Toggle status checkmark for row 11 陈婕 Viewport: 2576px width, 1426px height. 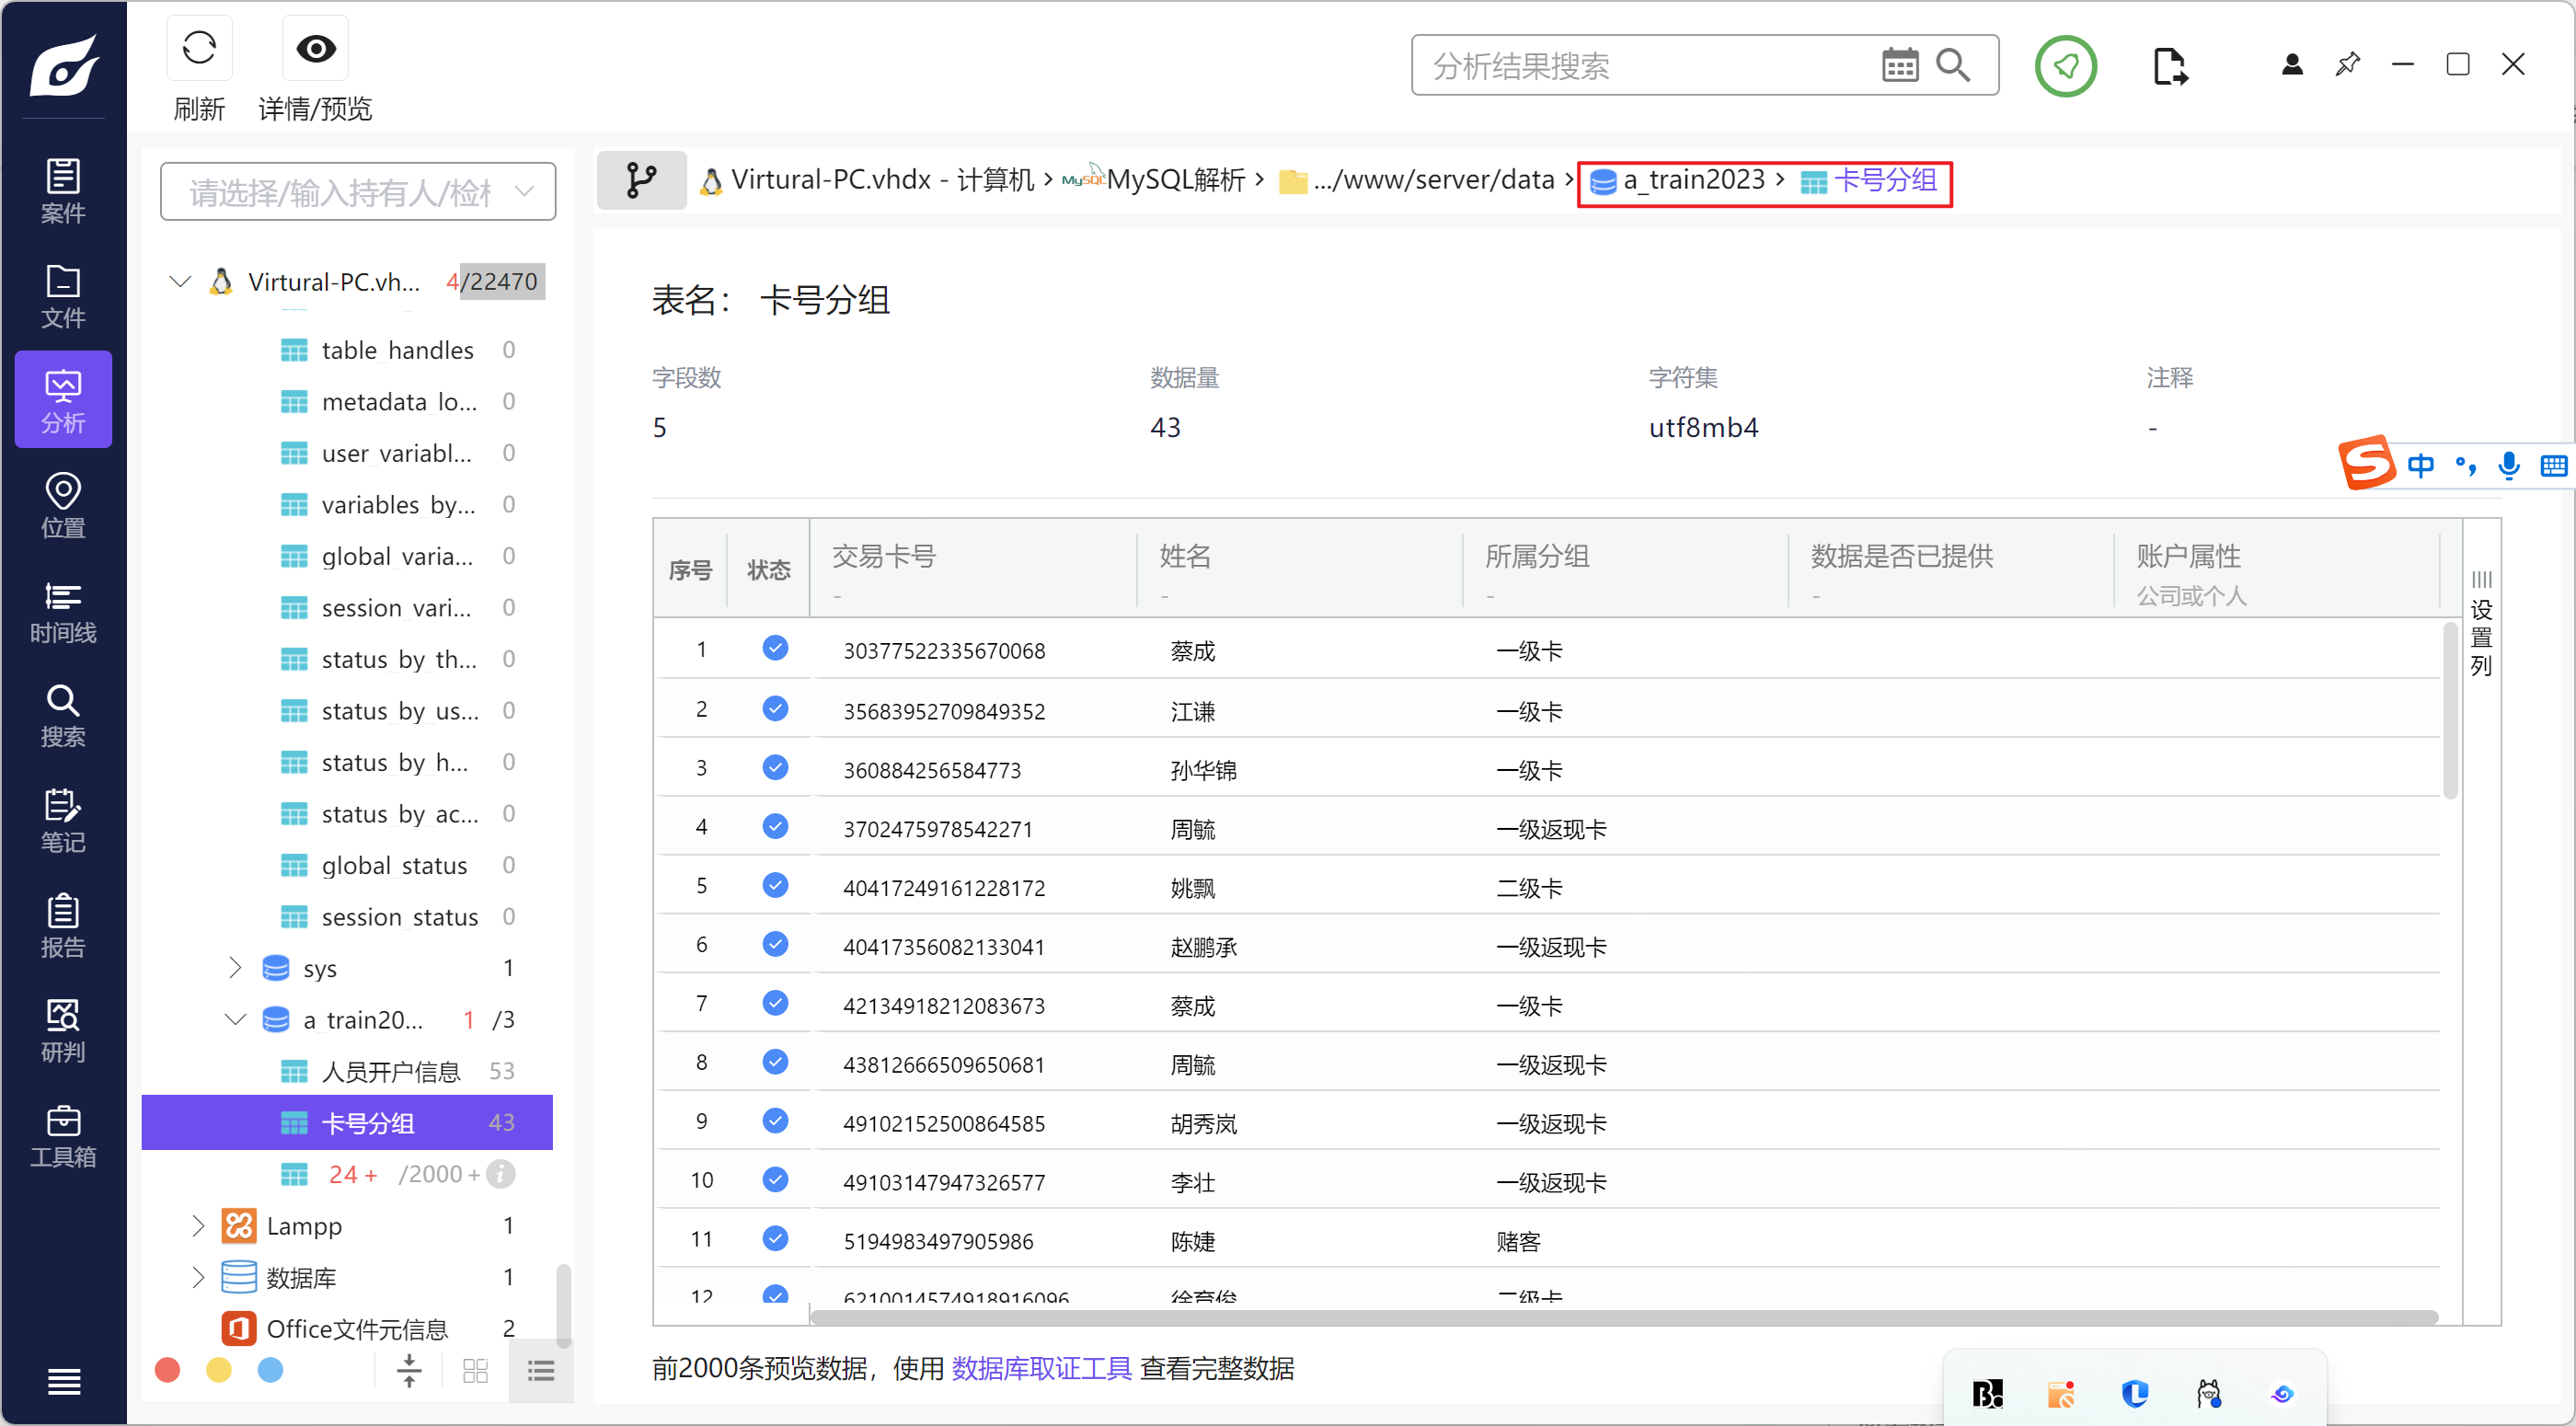coord(775,1239)
